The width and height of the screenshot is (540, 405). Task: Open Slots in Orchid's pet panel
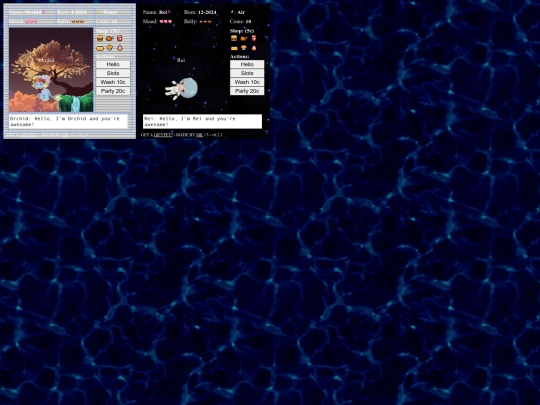[113, 73]
